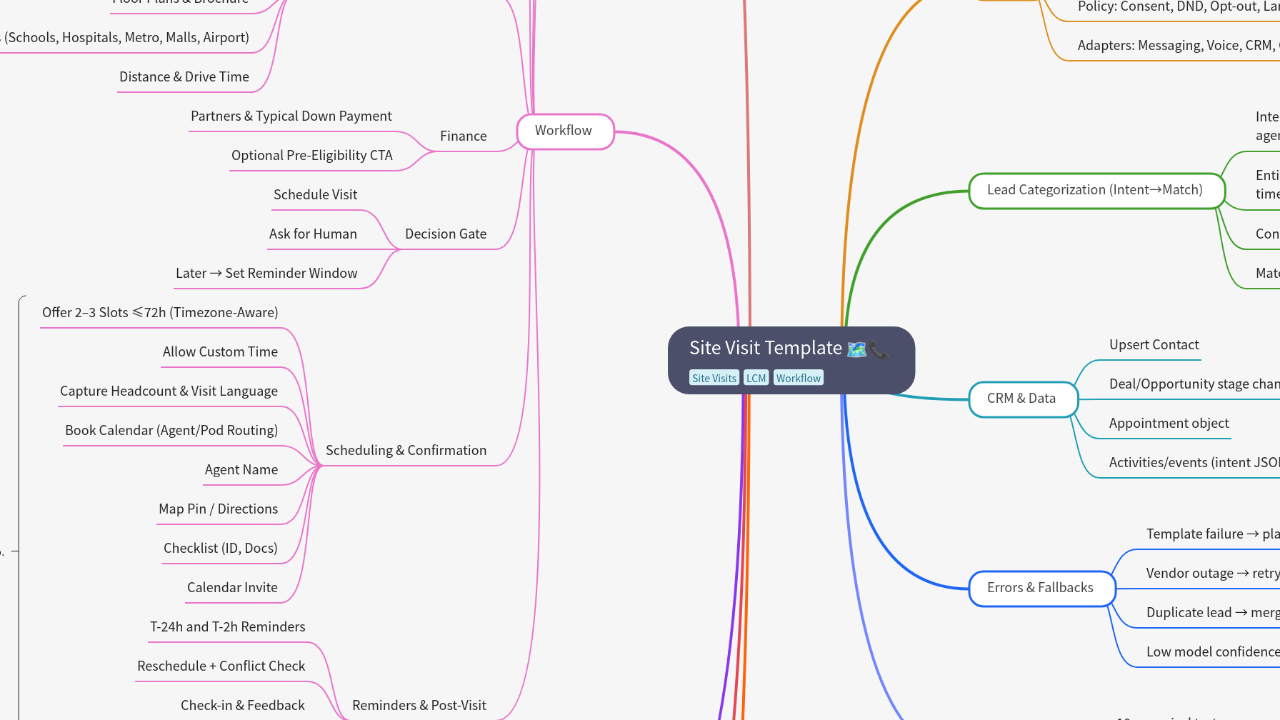Image resolution: width=1280 pixels, height=720 pixels.
Task: Select the Scheduling & Confirmation subtopic
Action: (406, 450)
